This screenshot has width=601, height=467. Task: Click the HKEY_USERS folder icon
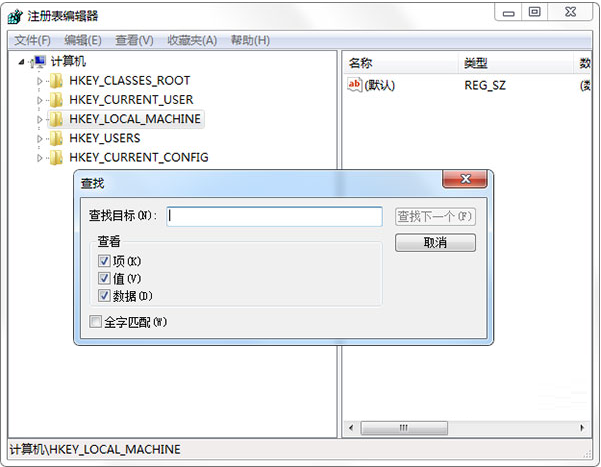57,138
